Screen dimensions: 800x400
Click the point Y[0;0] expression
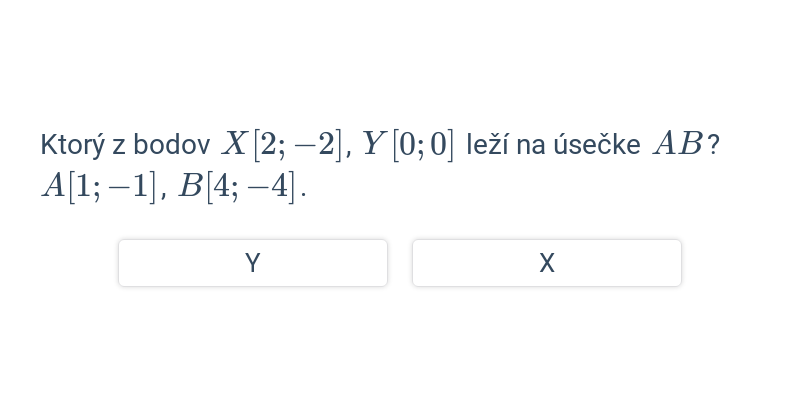[408, 145]
